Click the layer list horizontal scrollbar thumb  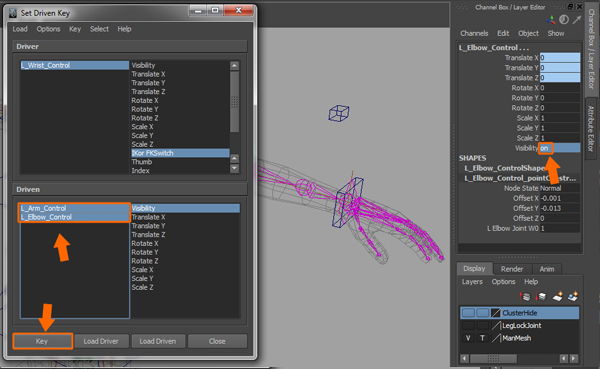point(493,359)
